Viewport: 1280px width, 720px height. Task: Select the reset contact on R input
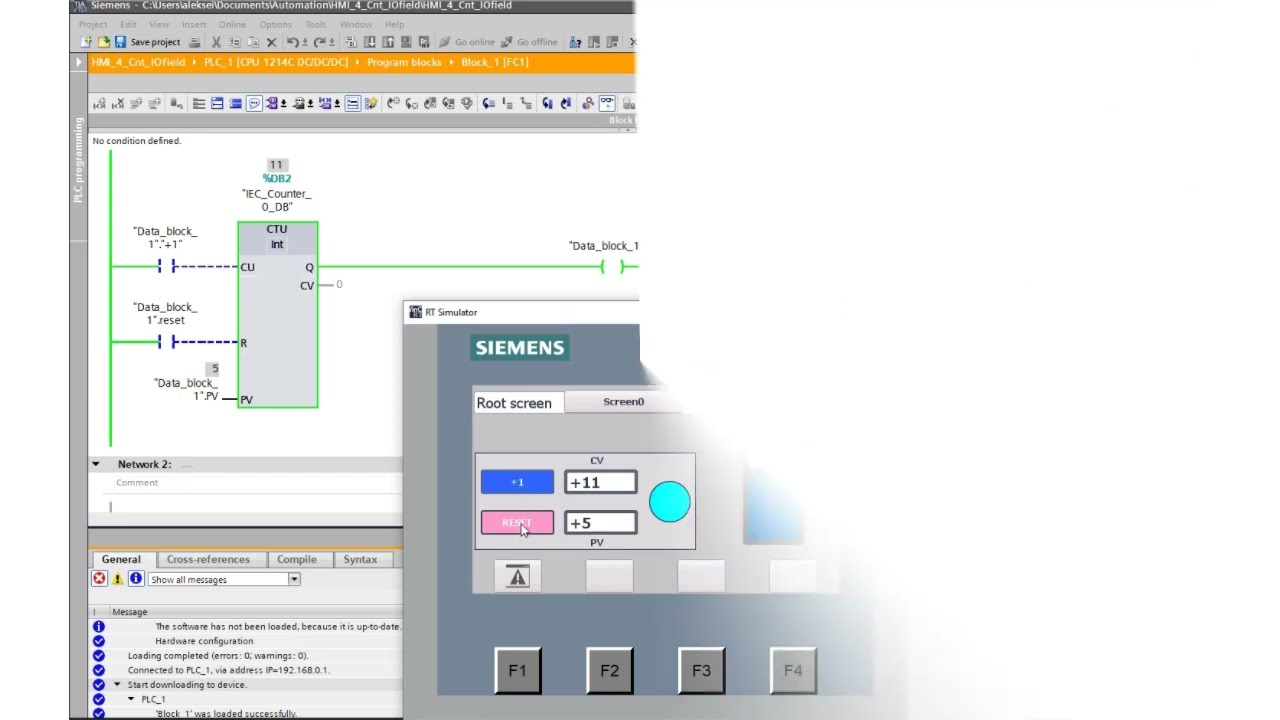coord(167,342)
